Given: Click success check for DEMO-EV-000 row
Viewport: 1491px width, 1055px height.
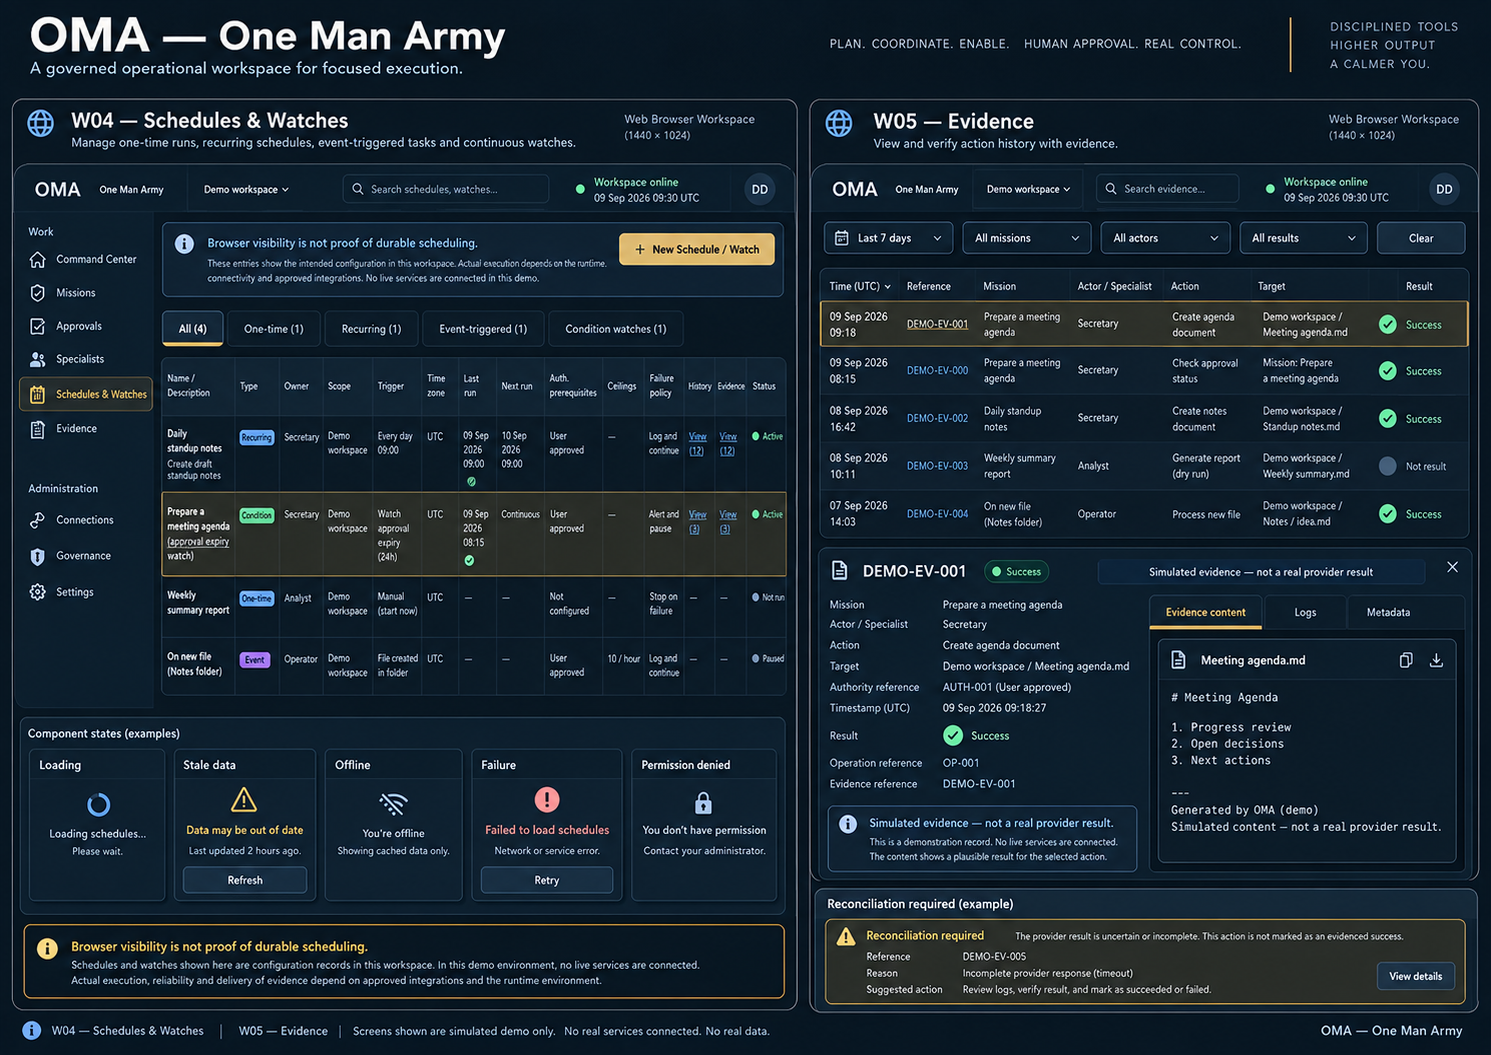Looking at the screenshot, I should 1387,371.
